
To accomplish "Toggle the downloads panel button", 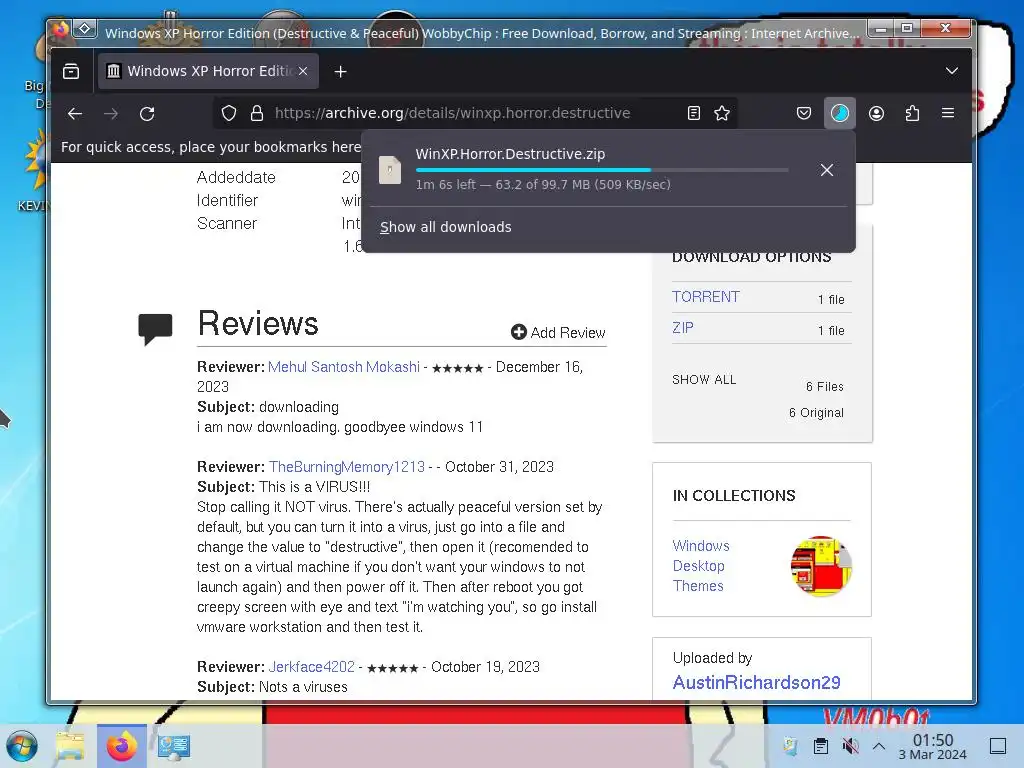I will [840, 113].
